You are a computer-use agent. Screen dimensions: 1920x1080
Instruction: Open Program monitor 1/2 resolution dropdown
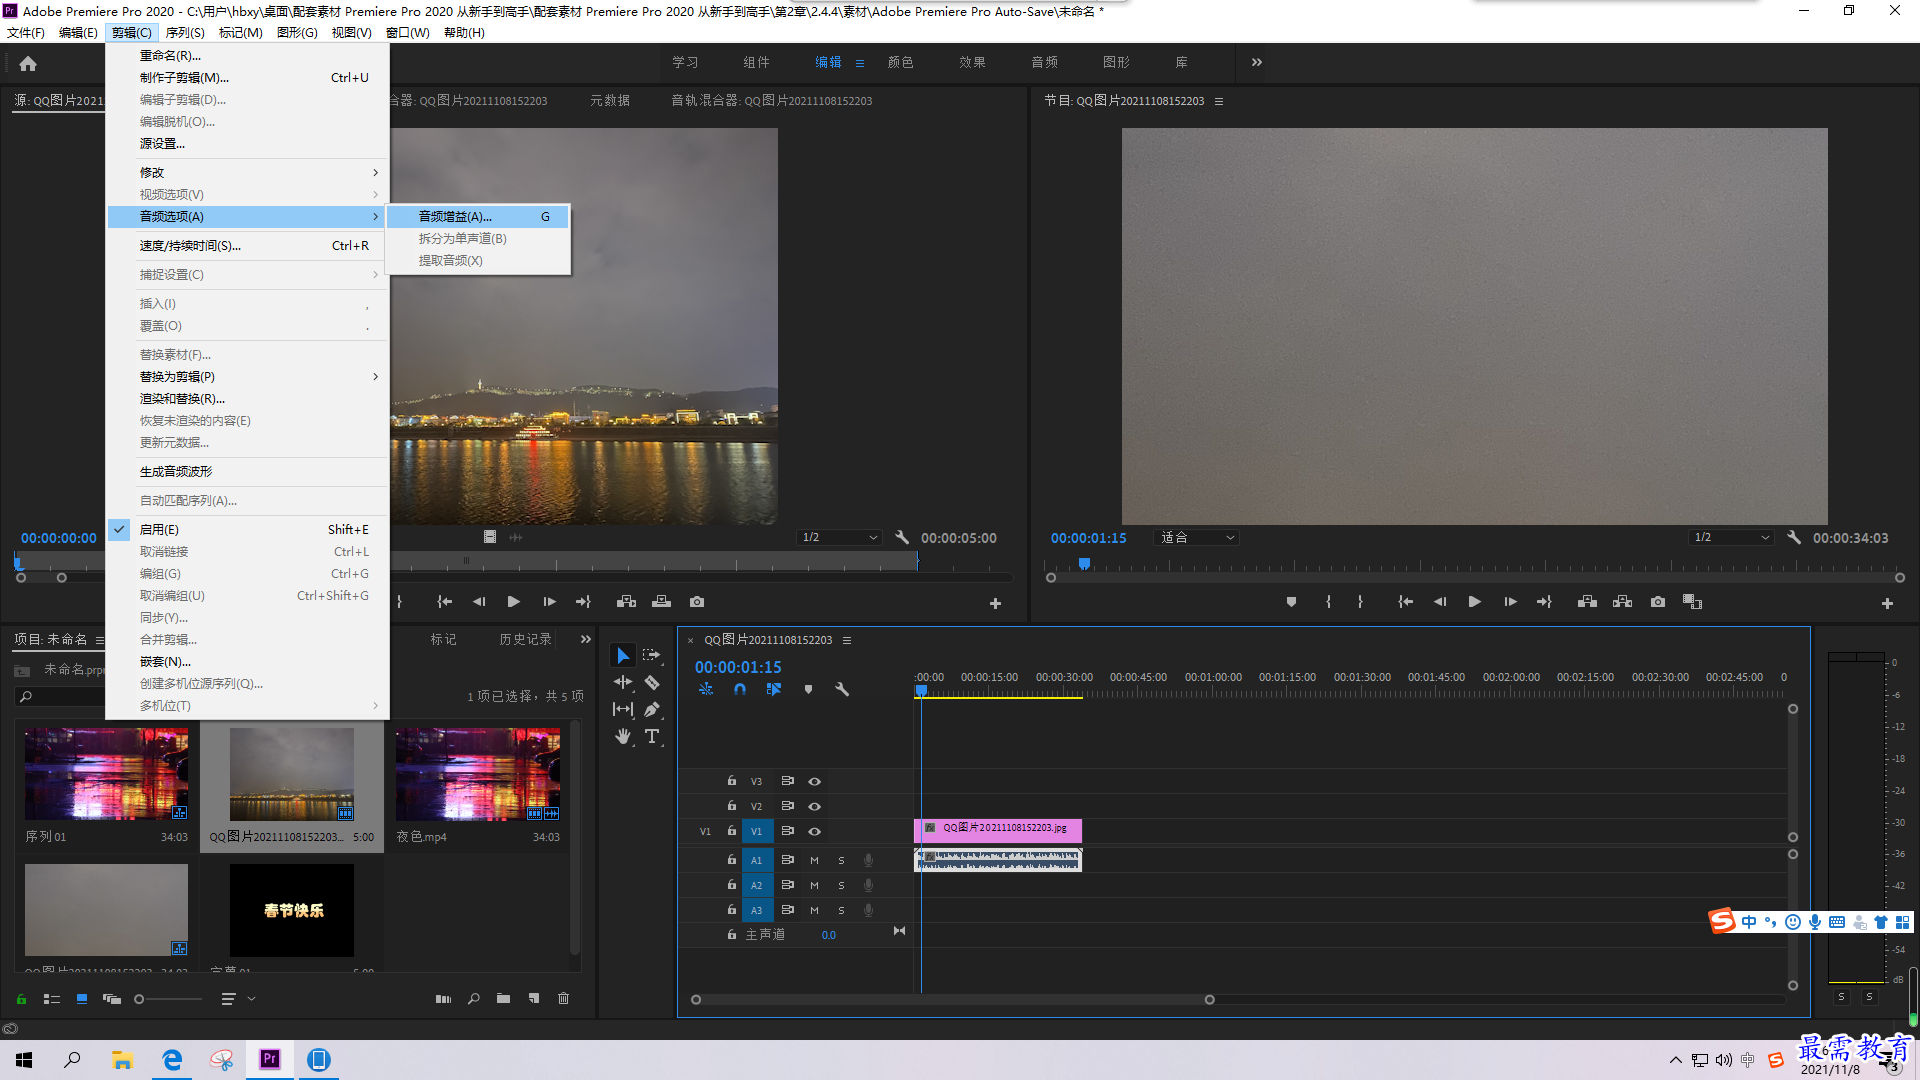(x=1731, y=538)
